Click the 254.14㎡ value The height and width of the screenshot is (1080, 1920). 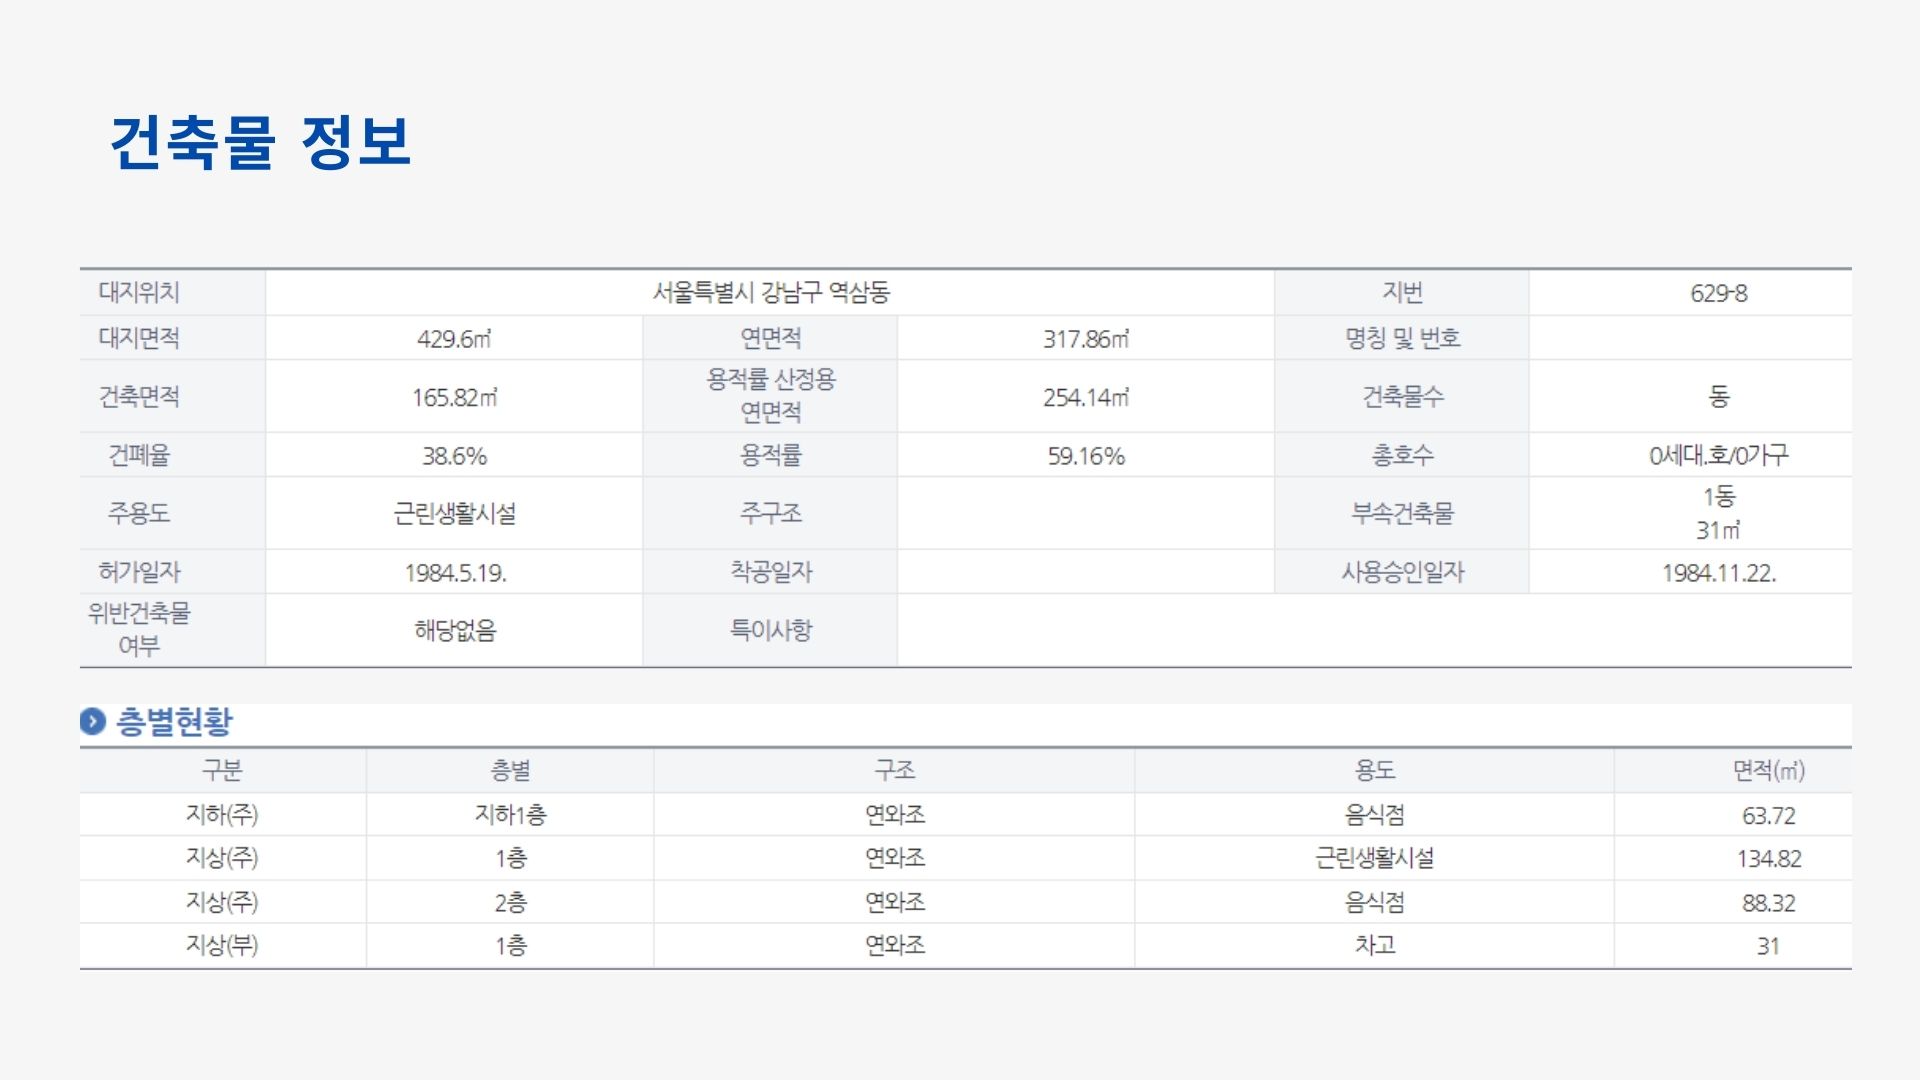tap(1086, 397)
